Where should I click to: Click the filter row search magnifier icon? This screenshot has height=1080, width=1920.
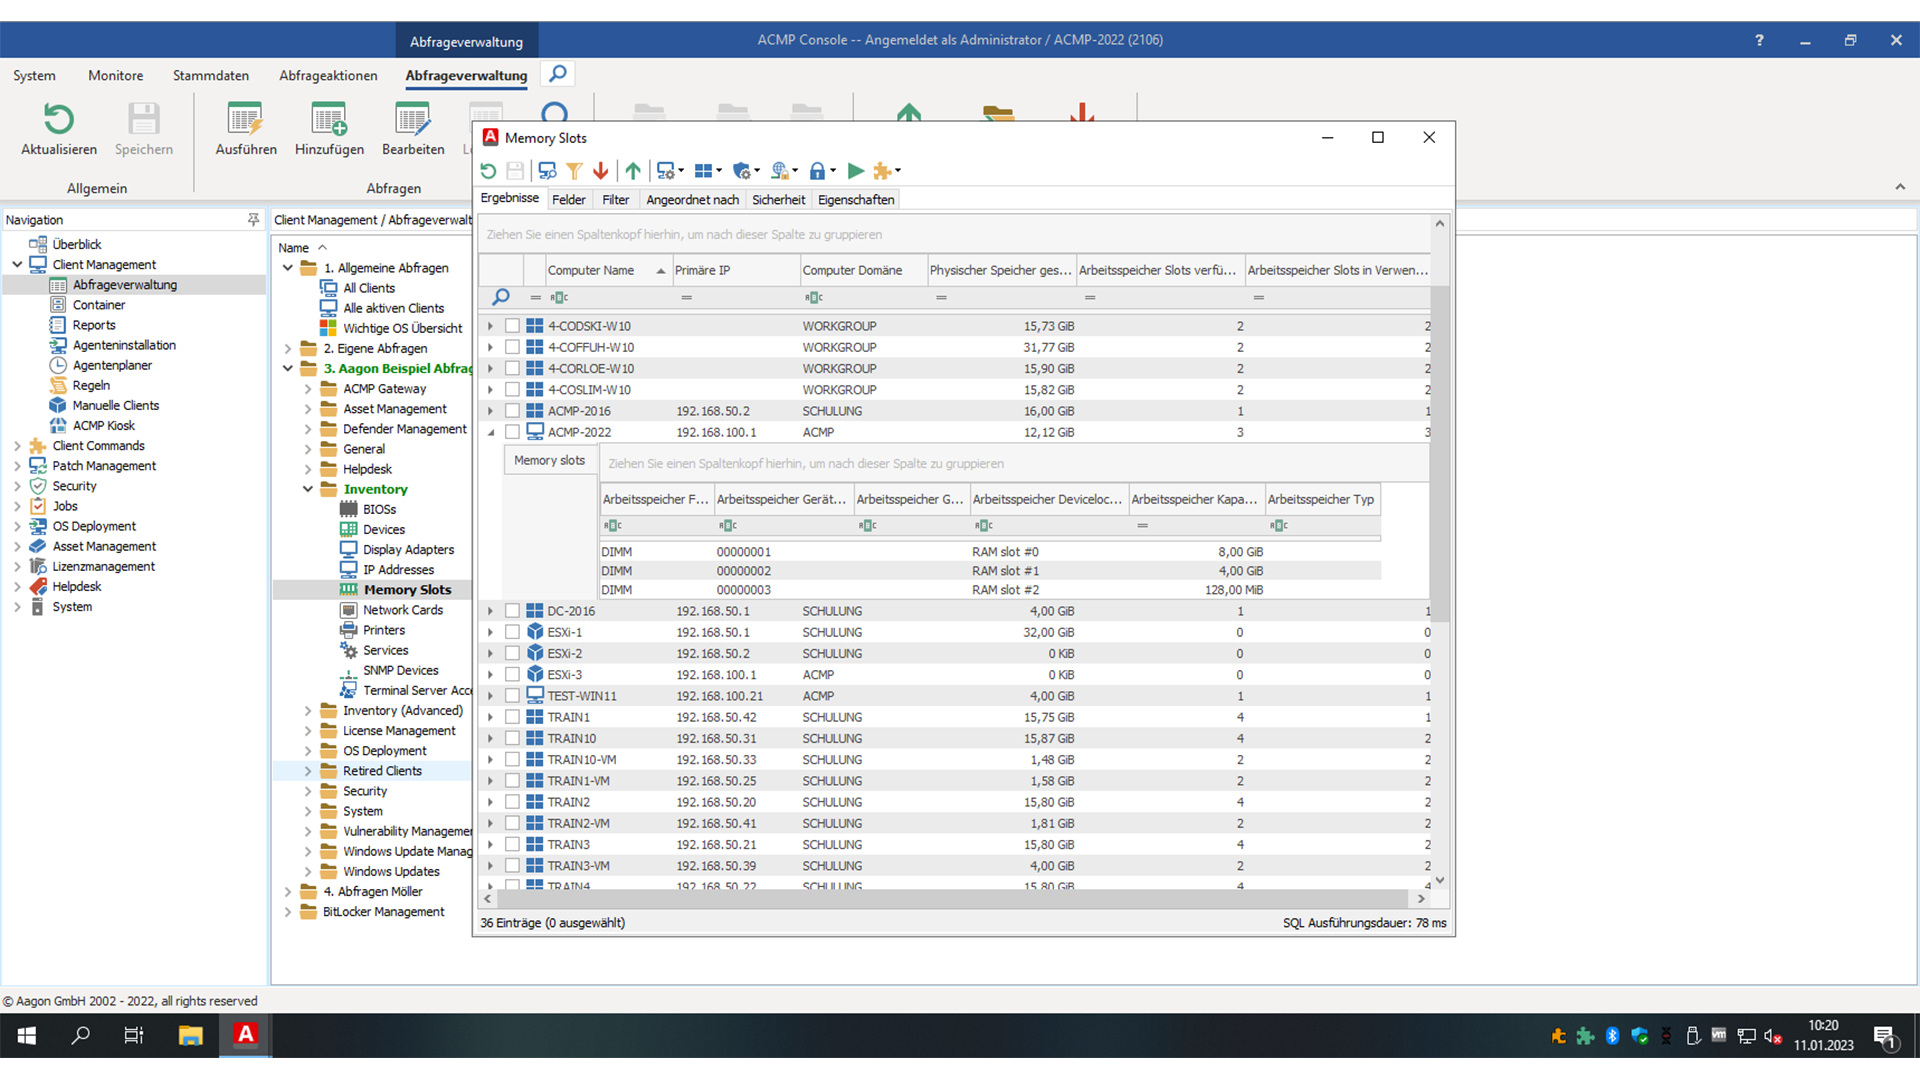pyautogui.click(x=501, y=297)
